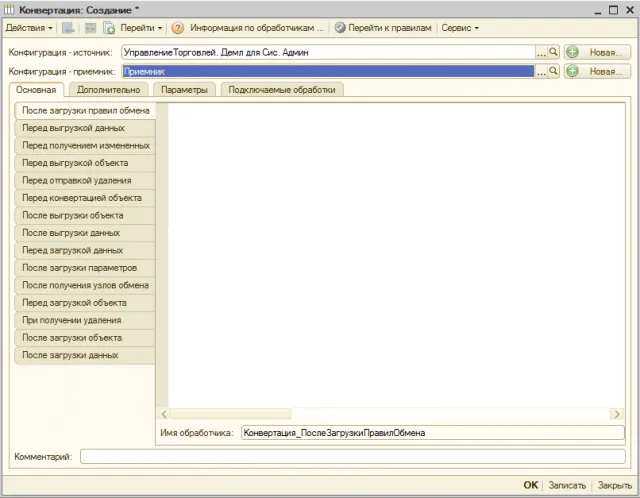Click the second grayed toolbar icon

coord(90,28)
